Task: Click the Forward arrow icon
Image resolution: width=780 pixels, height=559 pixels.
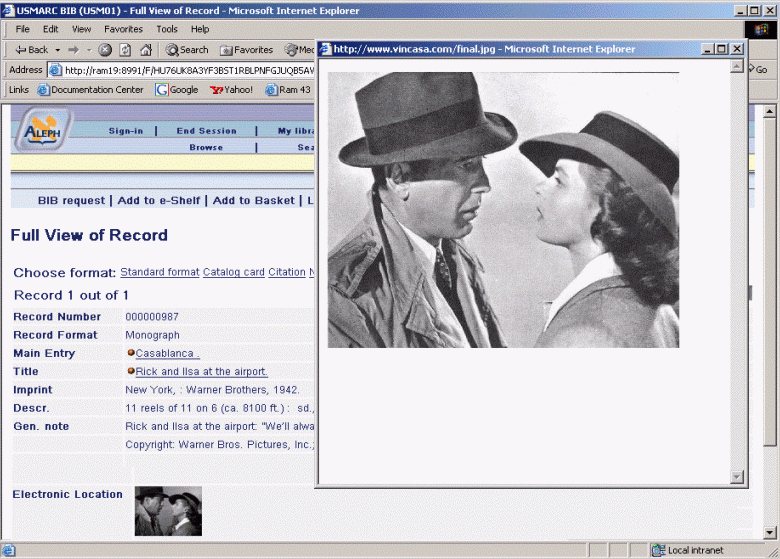Action: tap(73, 50)
